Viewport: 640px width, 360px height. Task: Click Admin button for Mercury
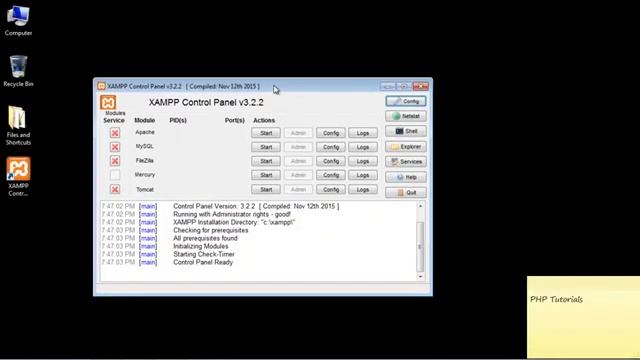(298, 175)
